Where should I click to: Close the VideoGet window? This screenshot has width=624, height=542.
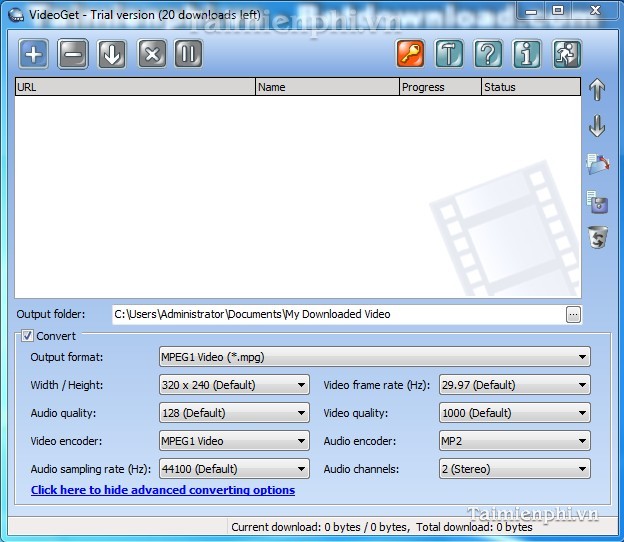point(595,11)
